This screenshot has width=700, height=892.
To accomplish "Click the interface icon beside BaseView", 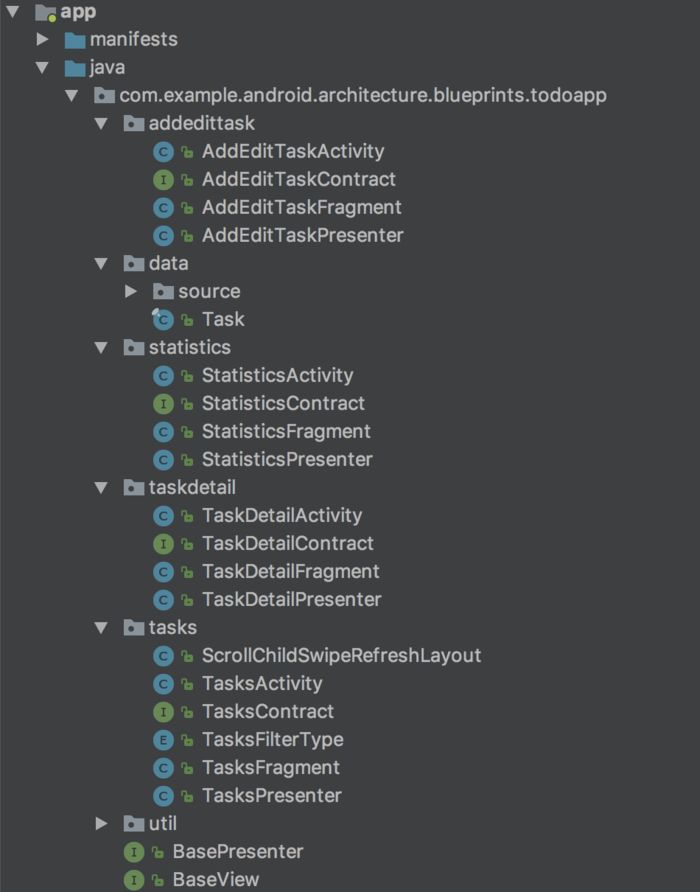I will point(133,880).
